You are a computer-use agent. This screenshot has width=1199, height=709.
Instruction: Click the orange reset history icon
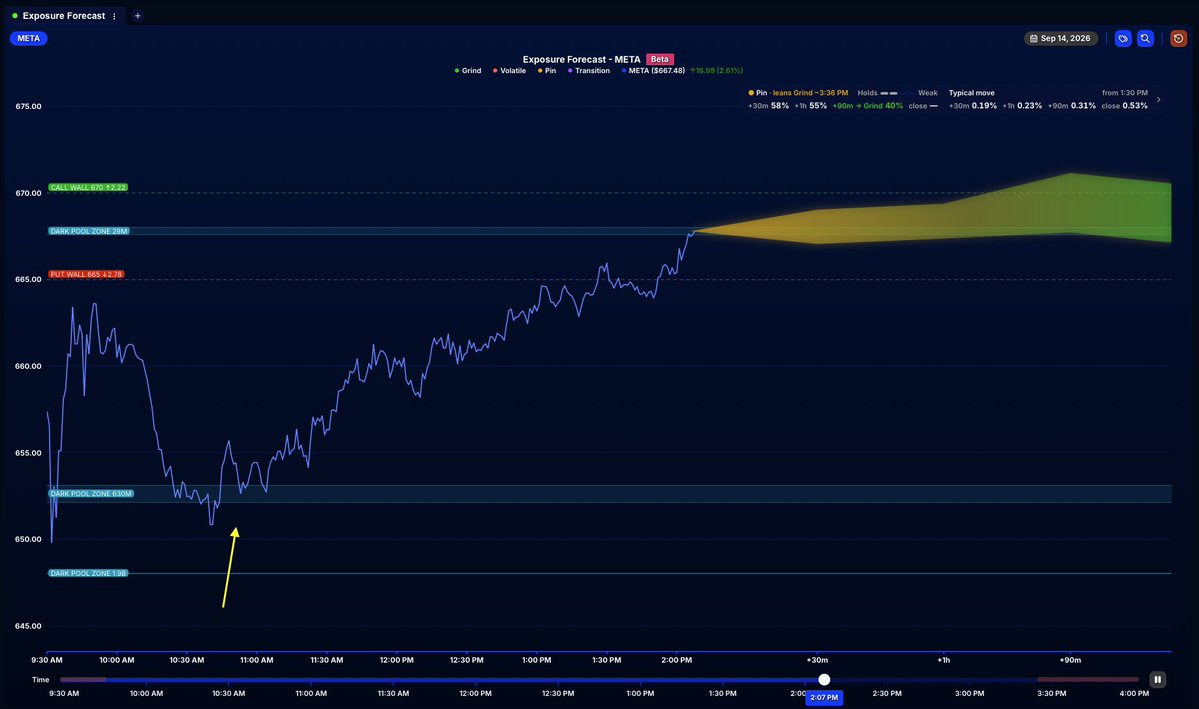click(1178, 38)
